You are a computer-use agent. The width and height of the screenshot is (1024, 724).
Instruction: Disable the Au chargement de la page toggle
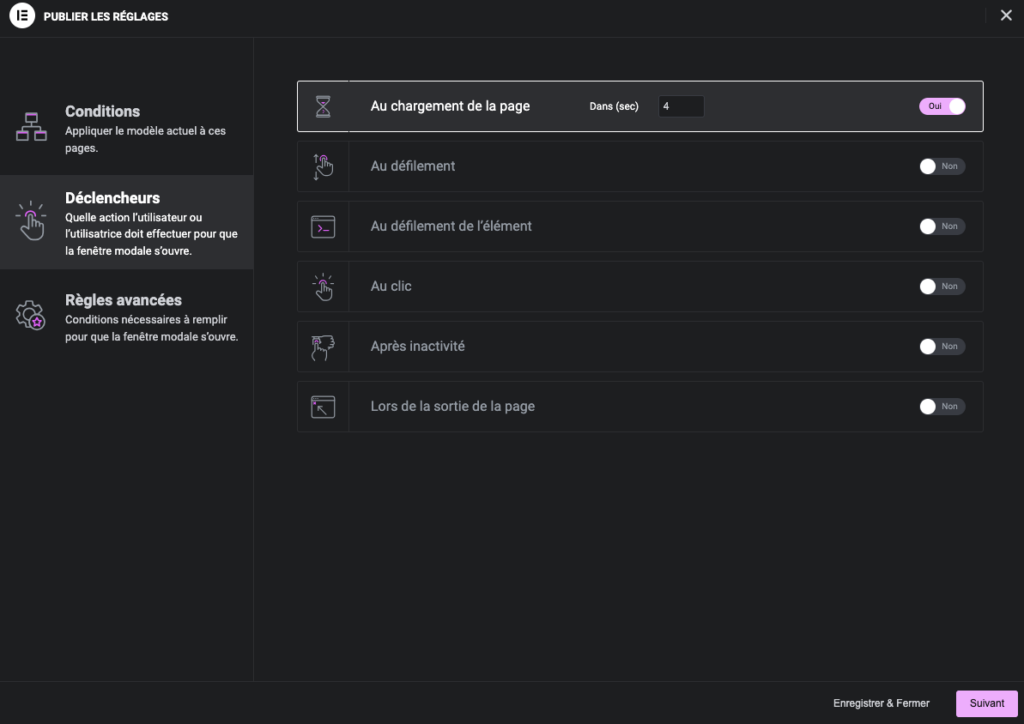[x=942, y=106]
